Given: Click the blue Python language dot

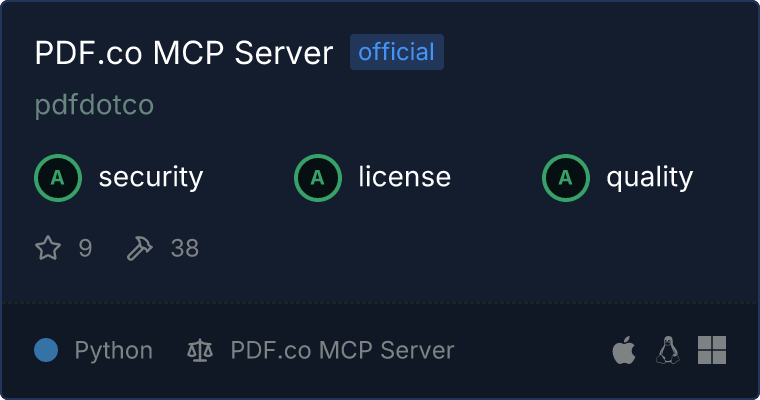Looking at the screenshot, I should (46, 350).
